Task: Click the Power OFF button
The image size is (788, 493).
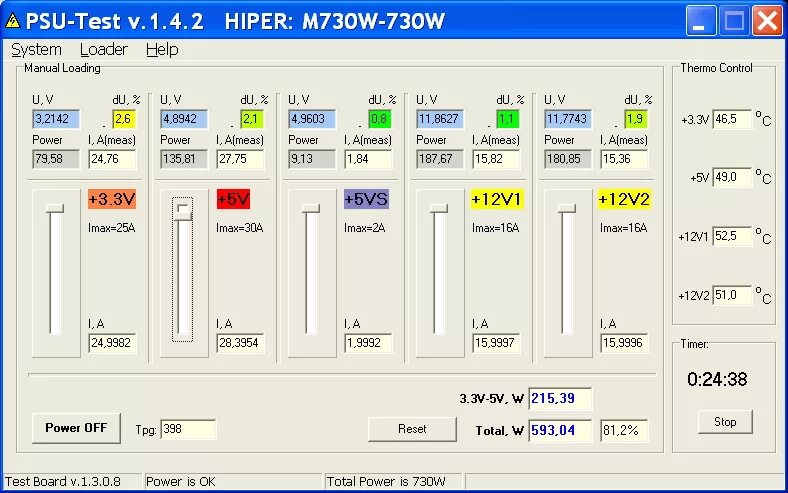Action: 76,428
